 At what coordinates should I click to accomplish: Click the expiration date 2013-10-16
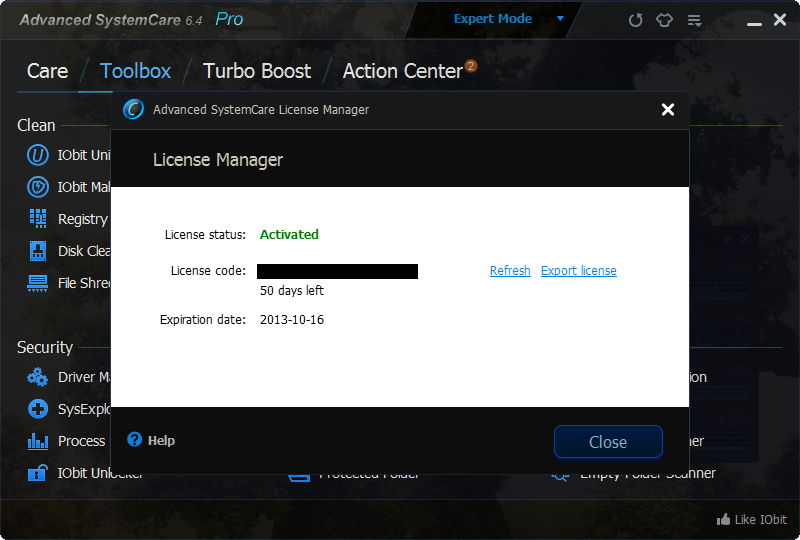(292, 320)
